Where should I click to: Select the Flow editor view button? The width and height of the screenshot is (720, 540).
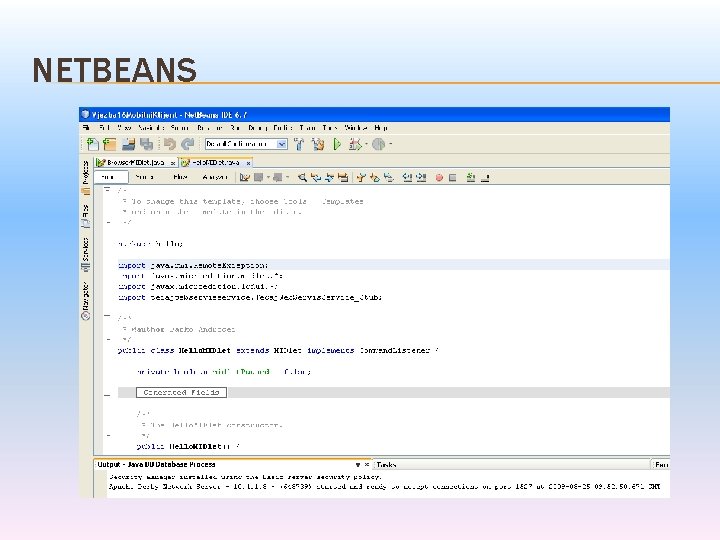[180, 177]
